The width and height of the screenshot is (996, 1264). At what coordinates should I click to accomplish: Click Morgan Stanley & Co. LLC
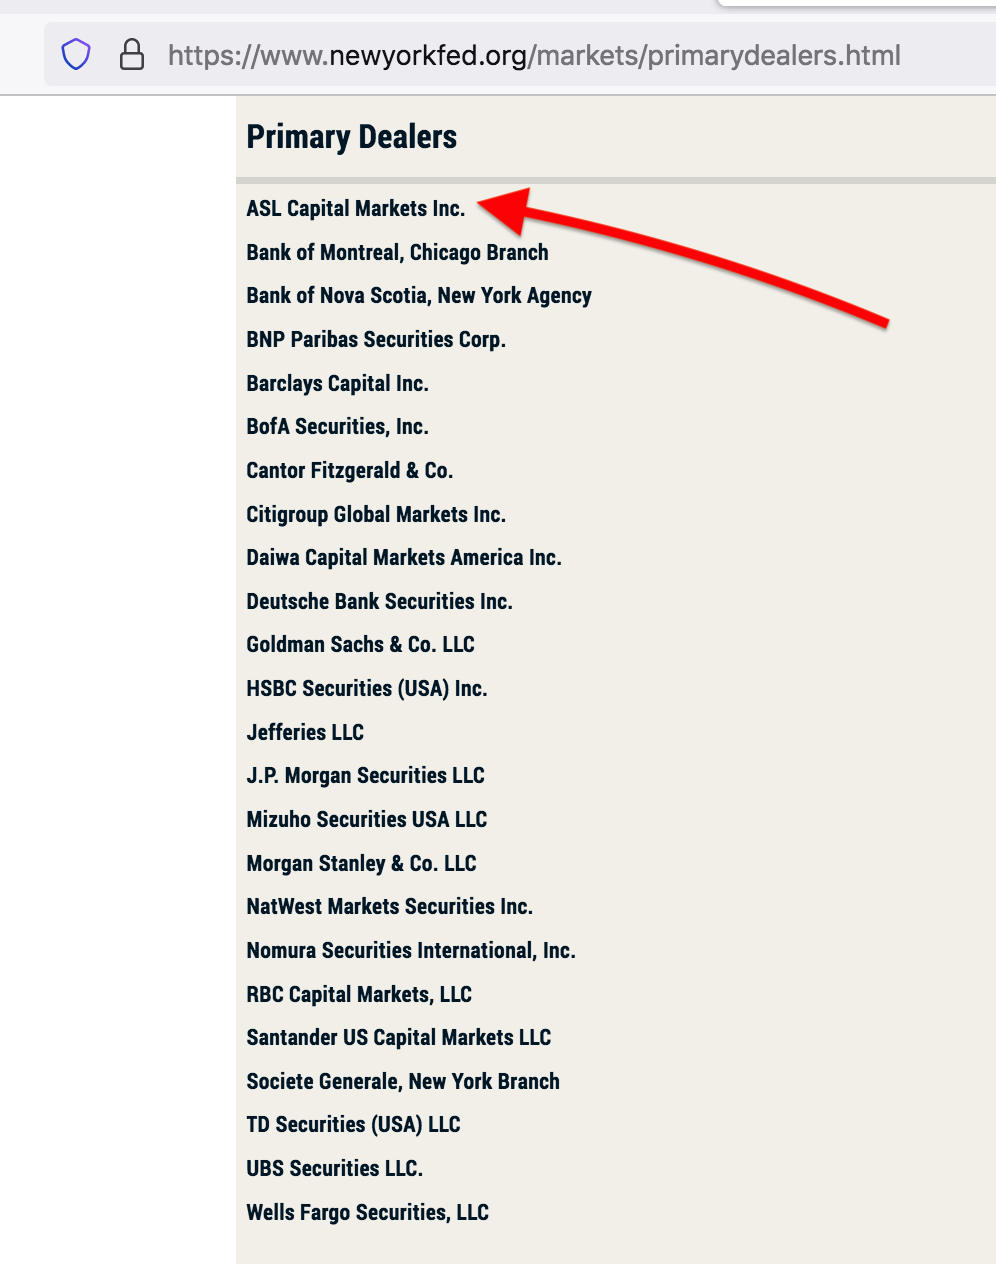click(x=361, y=863)
